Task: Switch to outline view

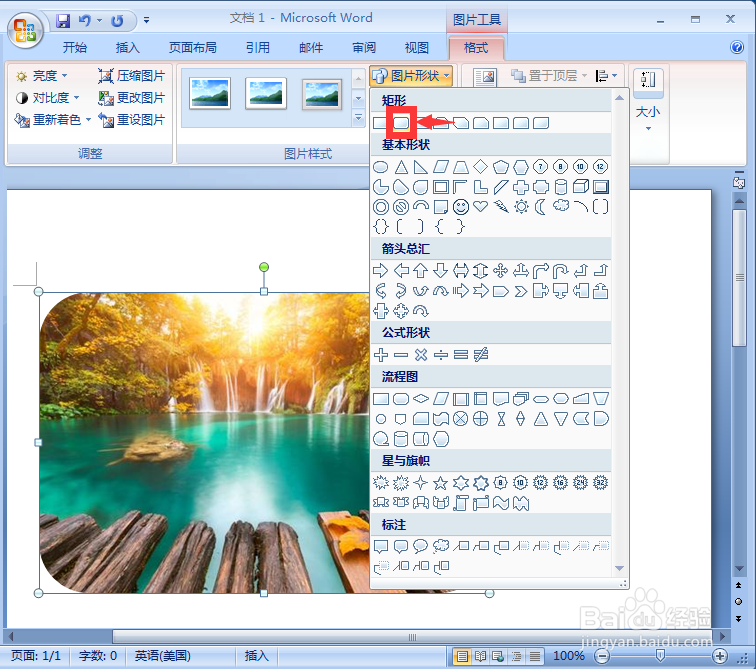Action: point(516,656)
